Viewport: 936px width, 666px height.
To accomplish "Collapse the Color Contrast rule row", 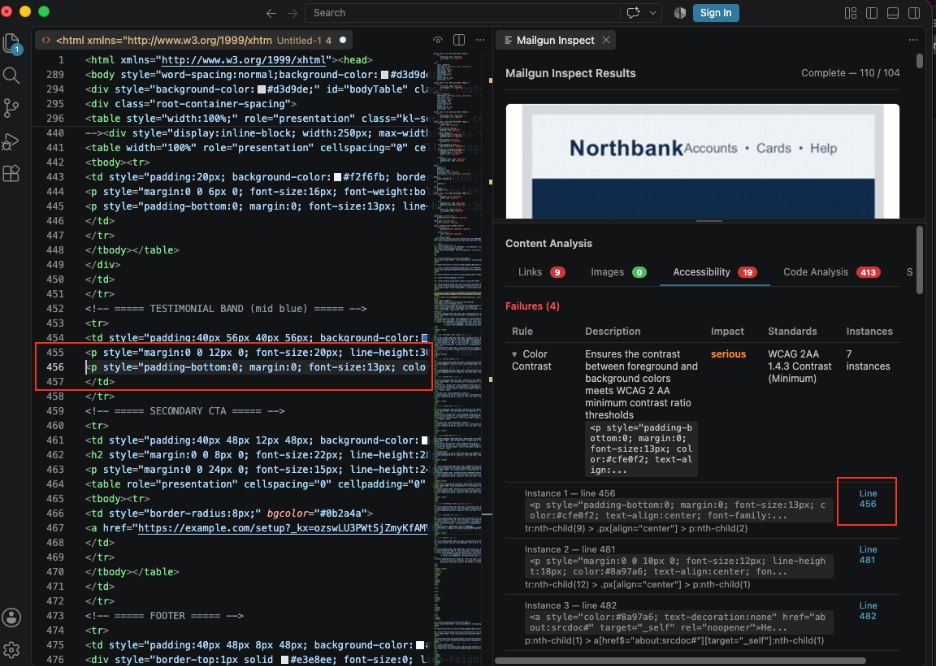I will click(x=515, y=354).
